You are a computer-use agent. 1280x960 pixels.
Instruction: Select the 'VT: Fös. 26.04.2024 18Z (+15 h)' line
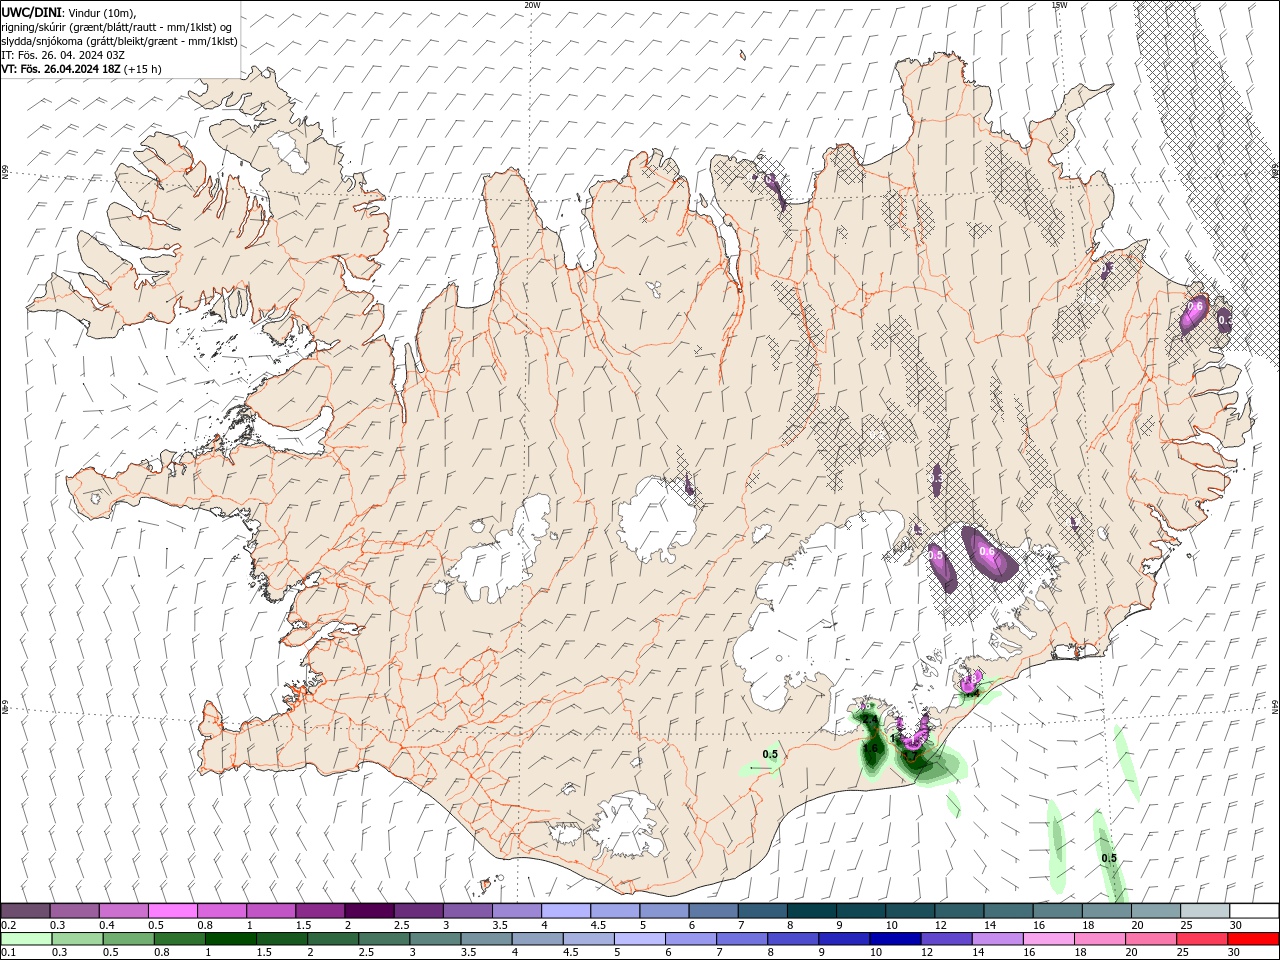click(82, 69)
